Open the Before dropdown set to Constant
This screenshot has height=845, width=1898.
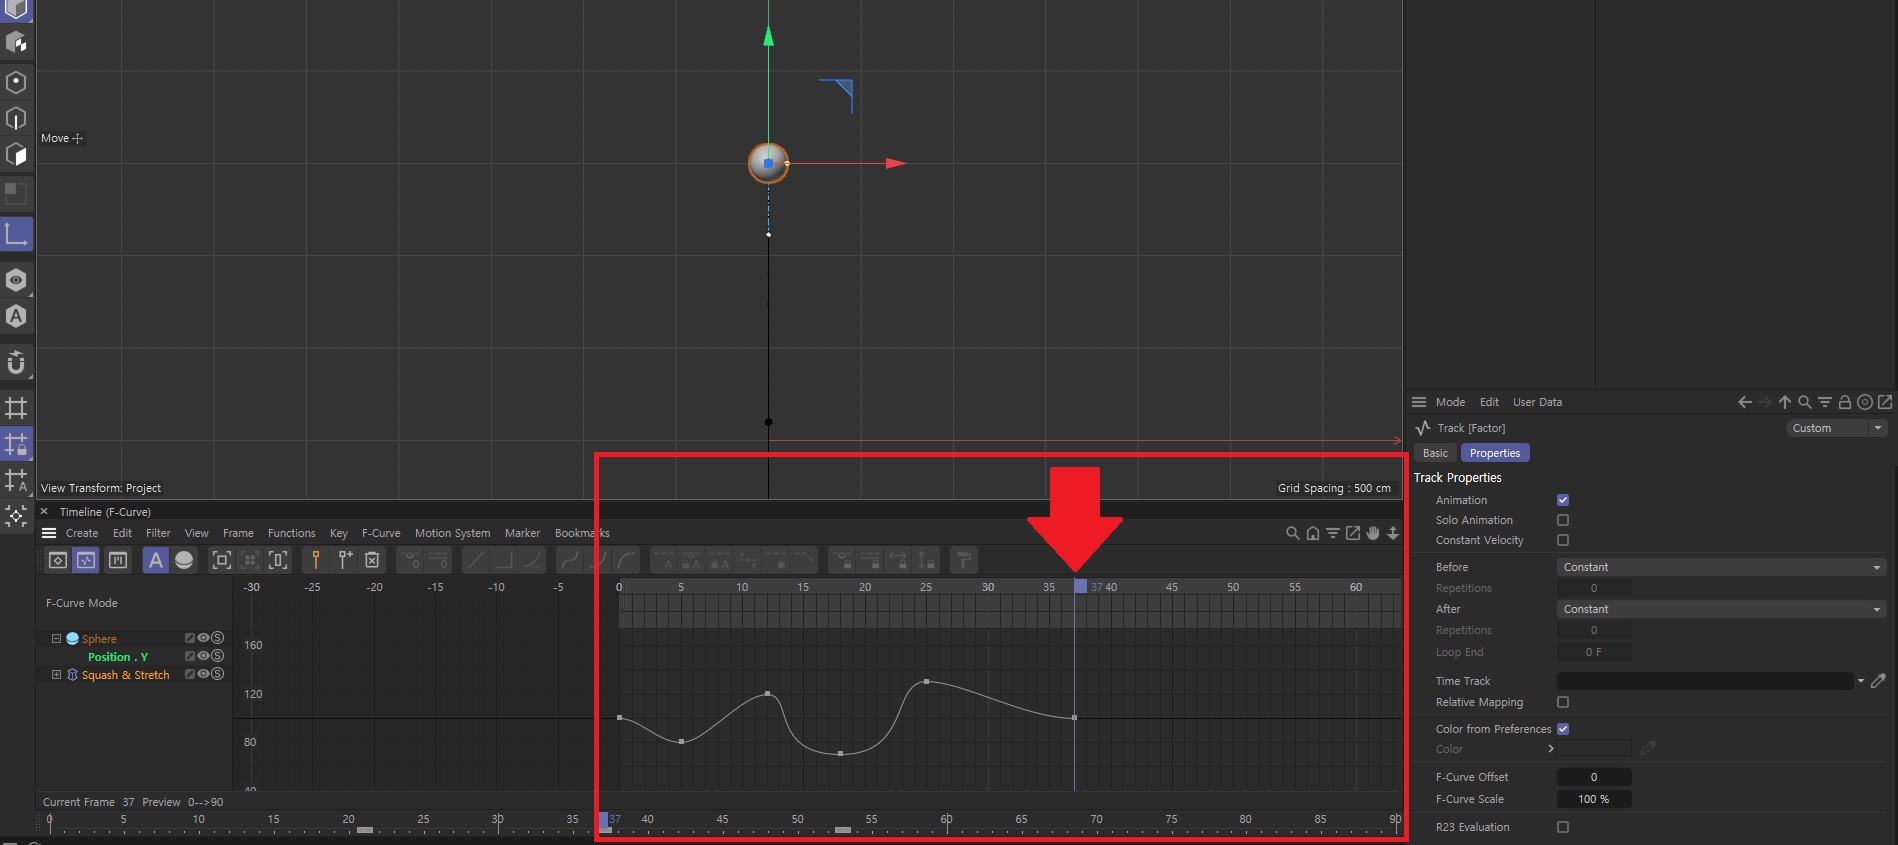click(x=1721, y=567)
